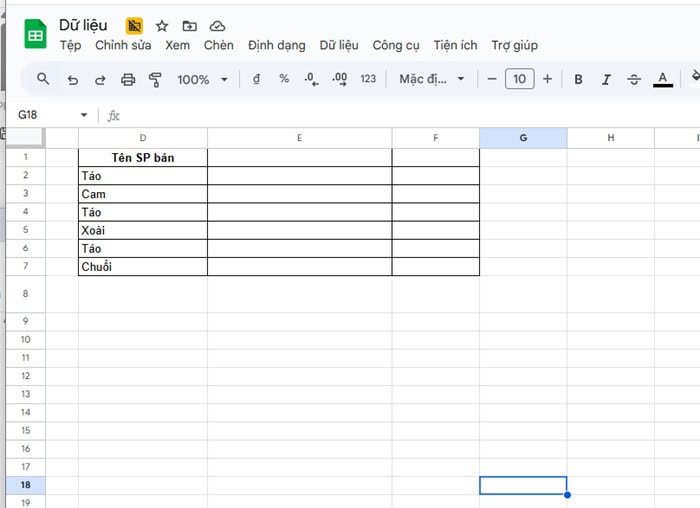Decrease decimal places
This screenshot has width=700, height=508.
coord(312,79)
